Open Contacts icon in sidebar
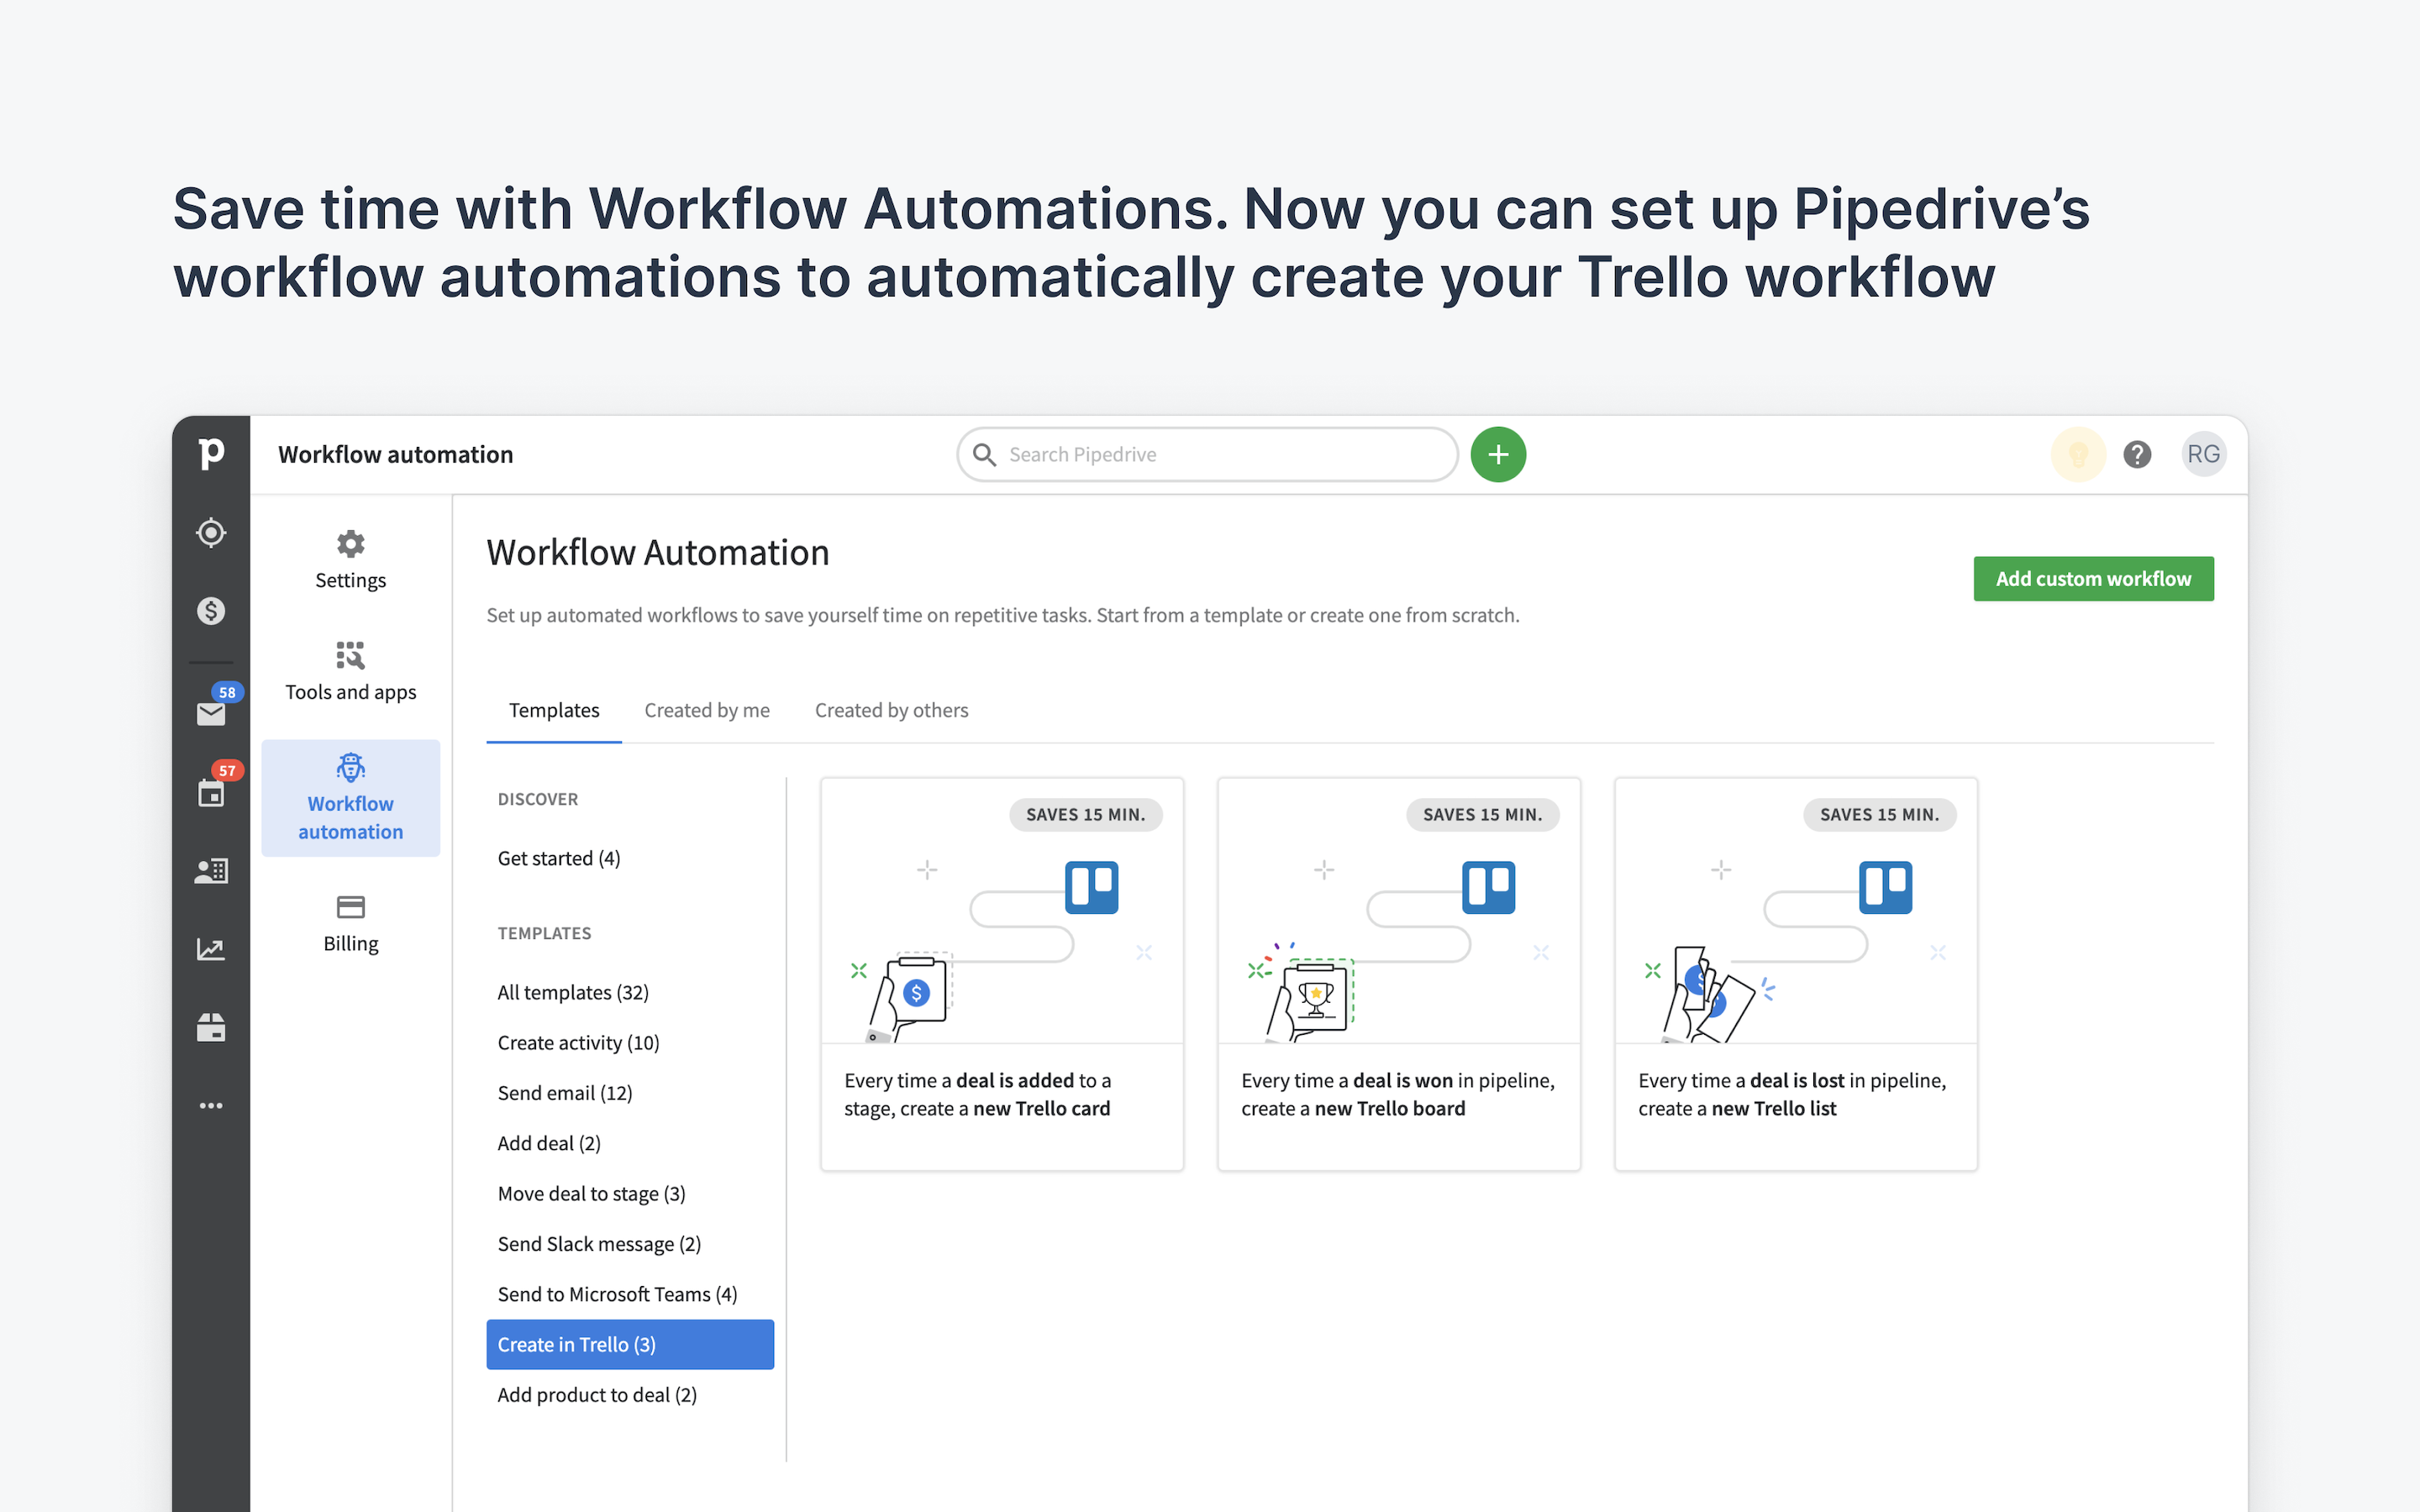Image resolution: width=2420 pixels, height=1512 pixels. click(x=211, y=871)
